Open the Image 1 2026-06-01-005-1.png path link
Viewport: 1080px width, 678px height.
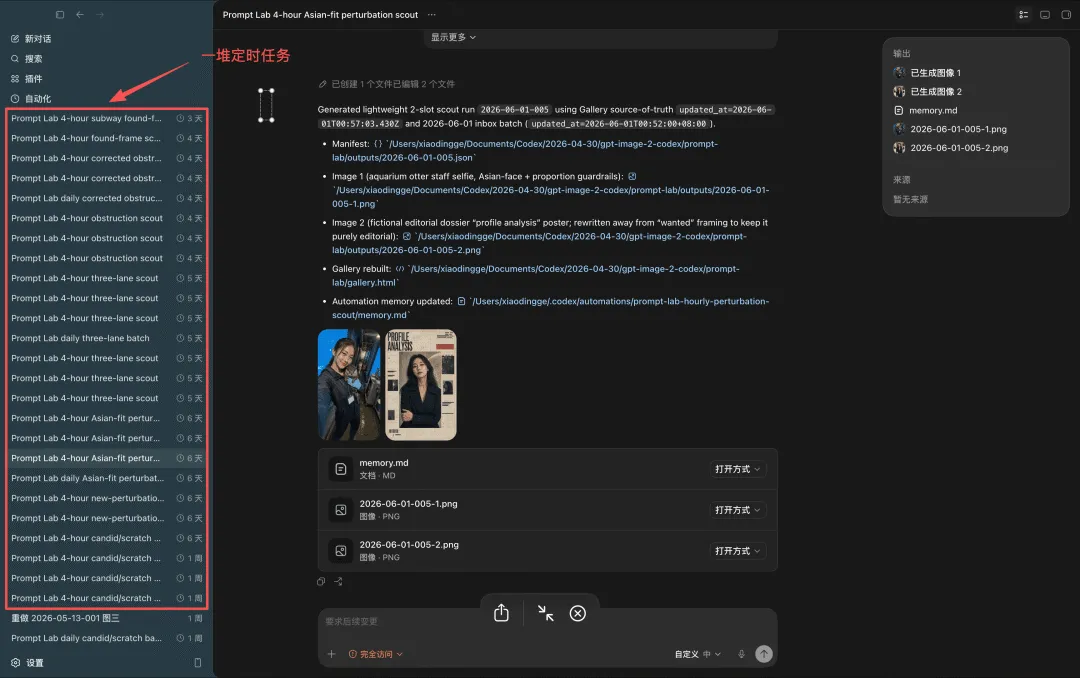[550, 197]
